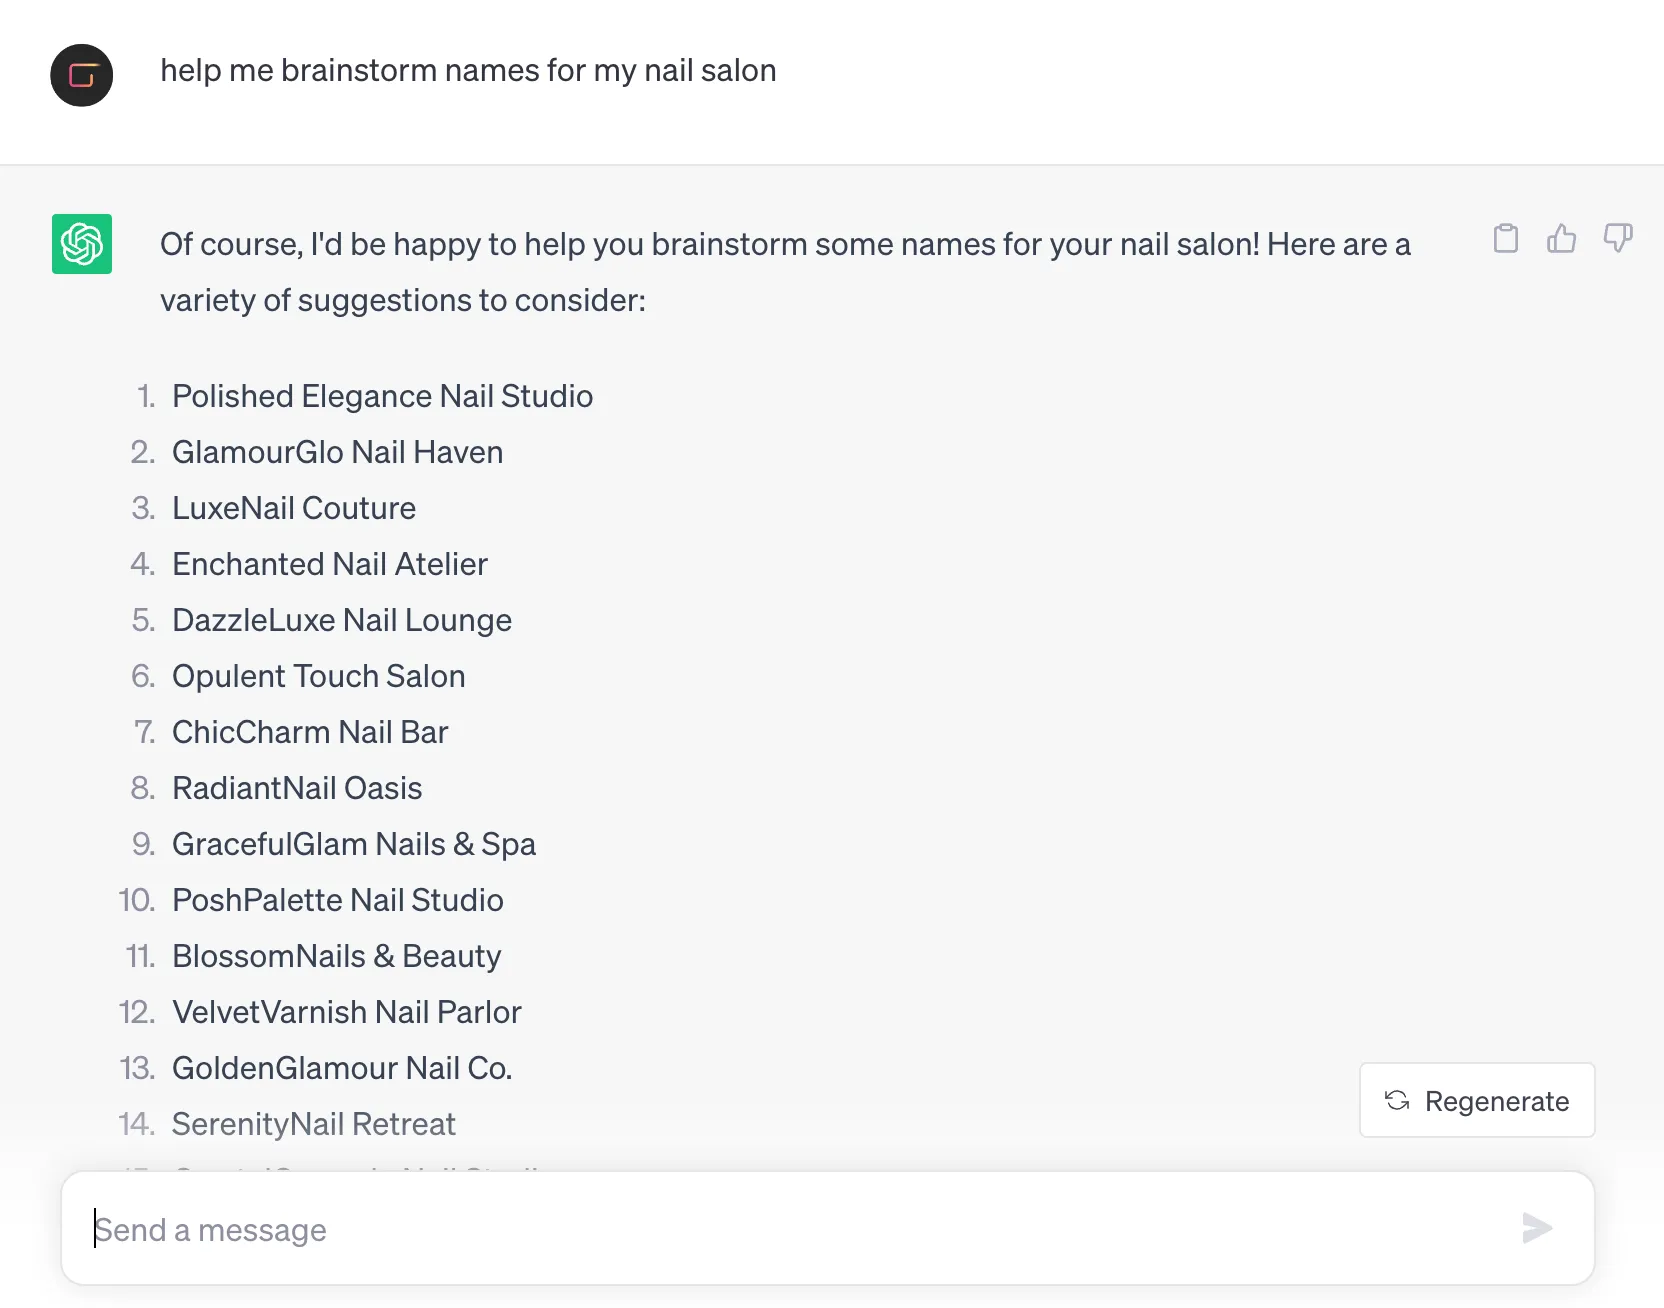
Task: Click on DazzleLuxe Nail Lounge suggestion
Action: [342, 620]
